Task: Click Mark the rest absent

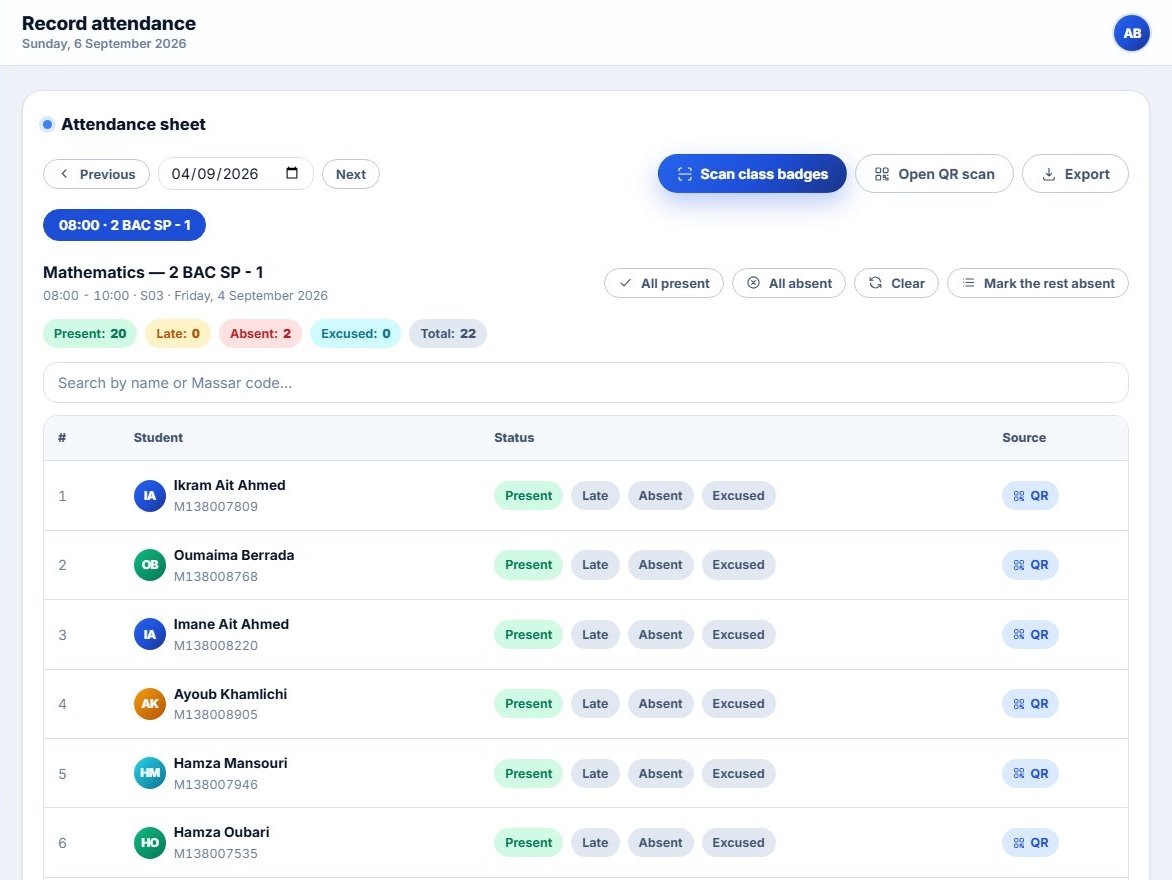Action: pyautogui.click(x=1037, y=283)
